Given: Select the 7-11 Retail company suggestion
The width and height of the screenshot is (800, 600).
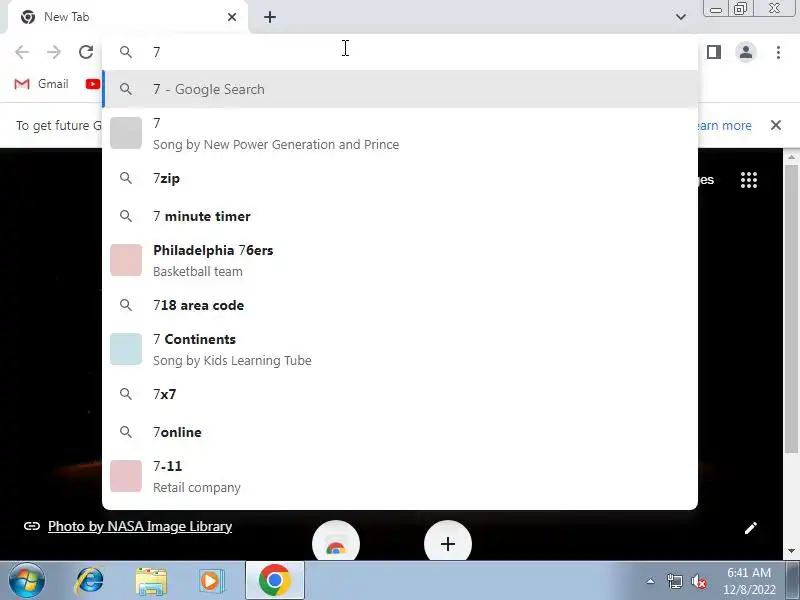Looking at the screenshot, I should [399, 477].
